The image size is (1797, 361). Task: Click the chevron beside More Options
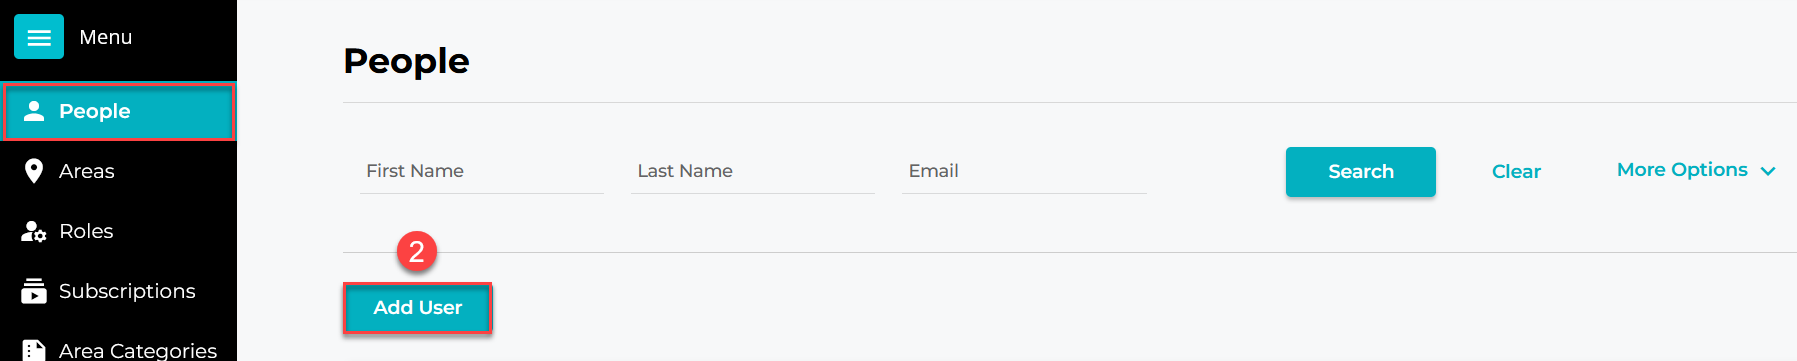1768,171
